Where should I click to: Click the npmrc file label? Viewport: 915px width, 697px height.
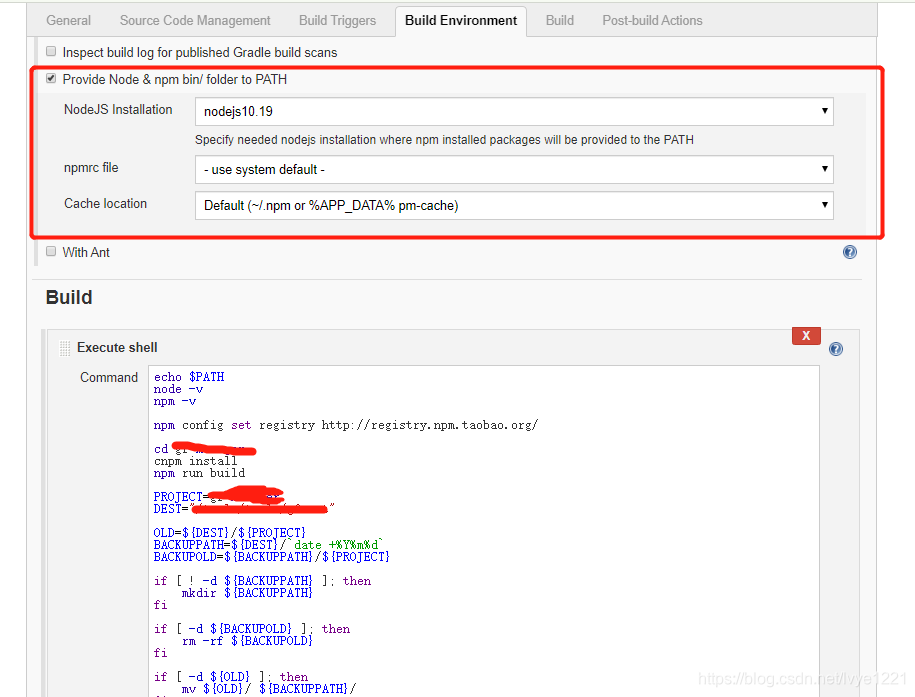(91, 168)
